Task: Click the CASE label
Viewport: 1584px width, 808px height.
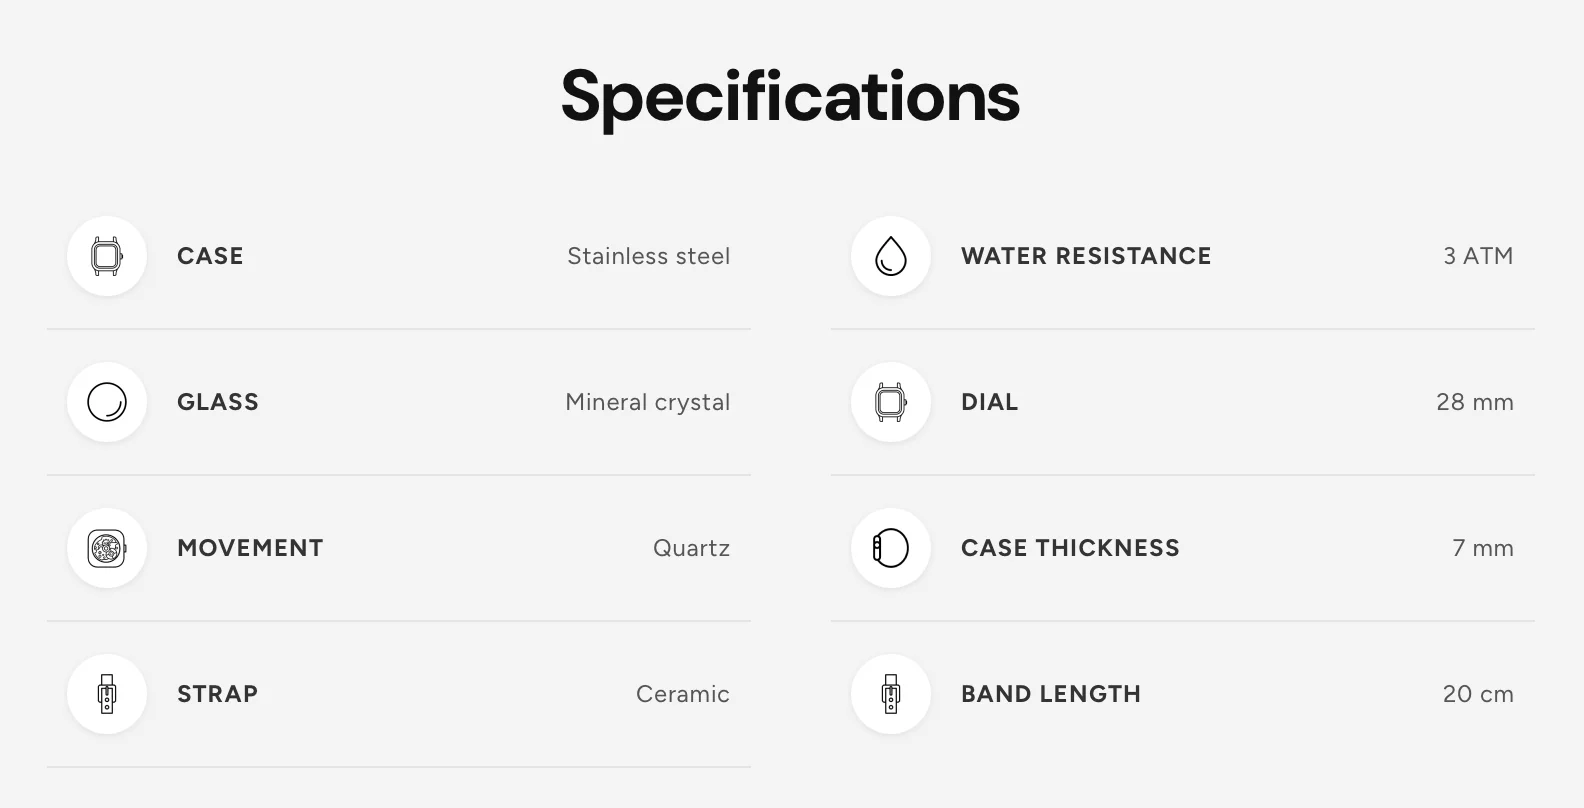Action: 210,256
